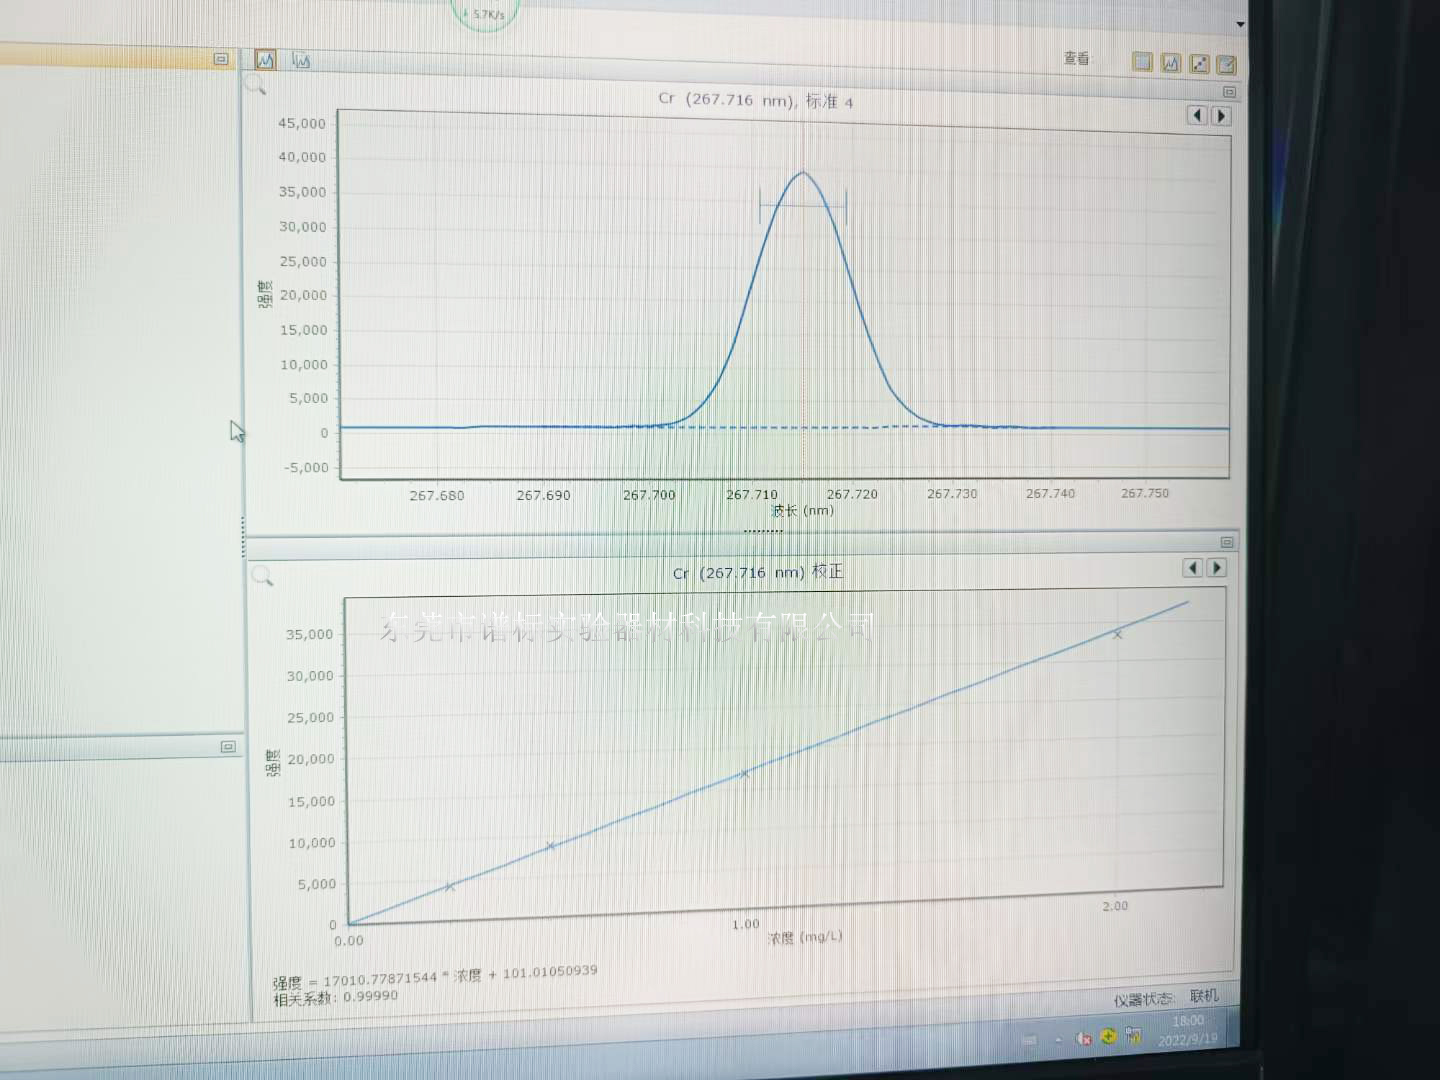Click the horizontal splitter between the graphs
Screen dimensions: 1440x1080
tap(763, 531)
